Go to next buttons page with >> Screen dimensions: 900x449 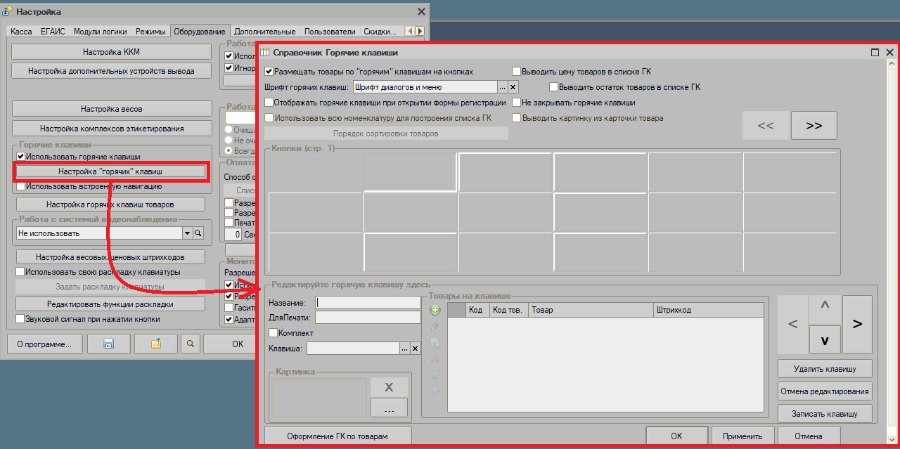point(814,125)
